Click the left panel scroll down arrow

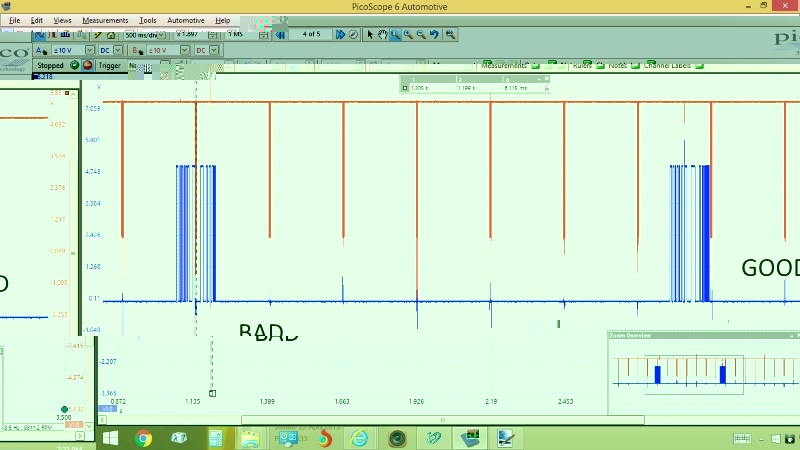pyautogui.click(x=89, y=426)
